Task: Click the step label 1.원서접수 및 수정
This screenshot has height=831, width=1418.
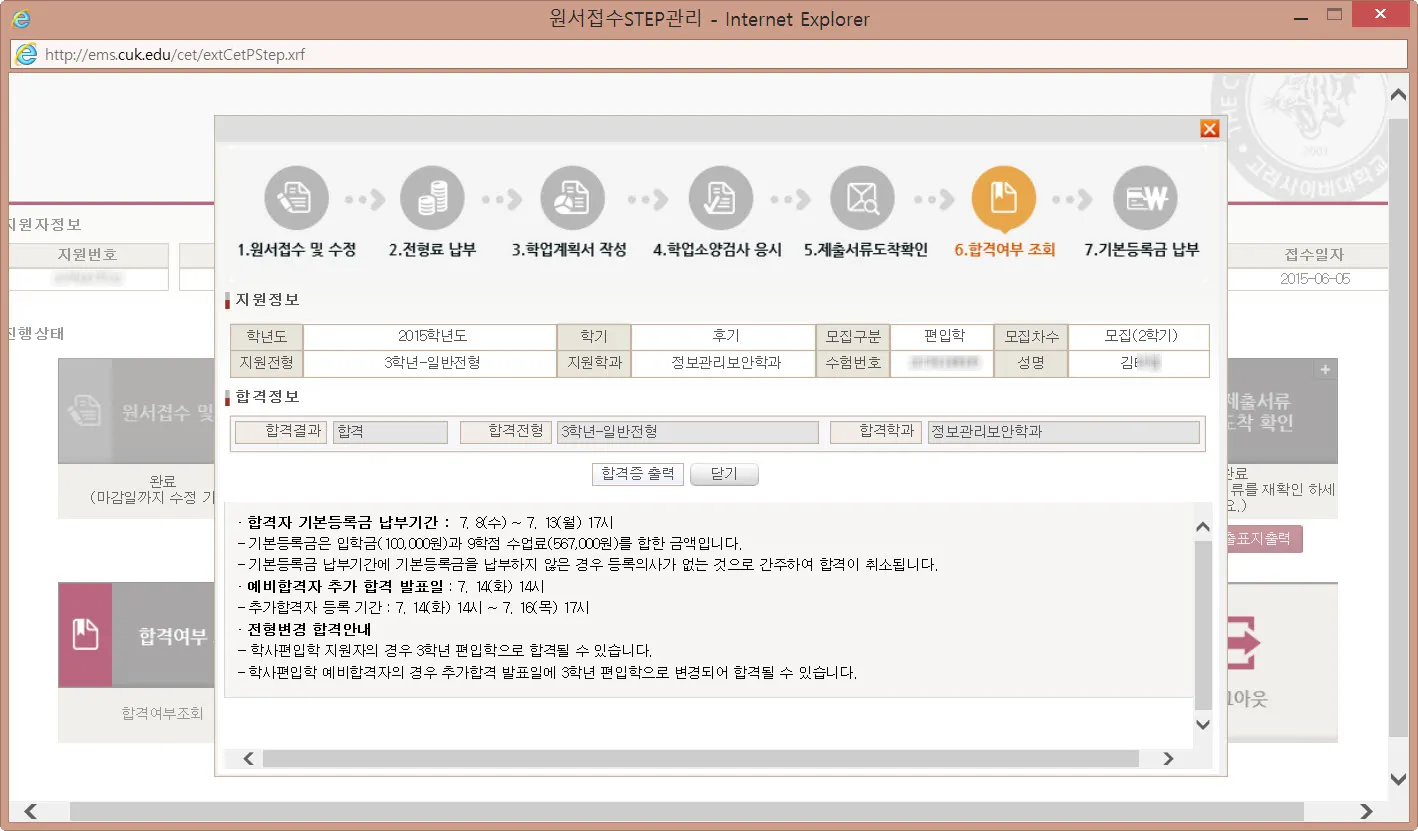Action: coord(296,250)
